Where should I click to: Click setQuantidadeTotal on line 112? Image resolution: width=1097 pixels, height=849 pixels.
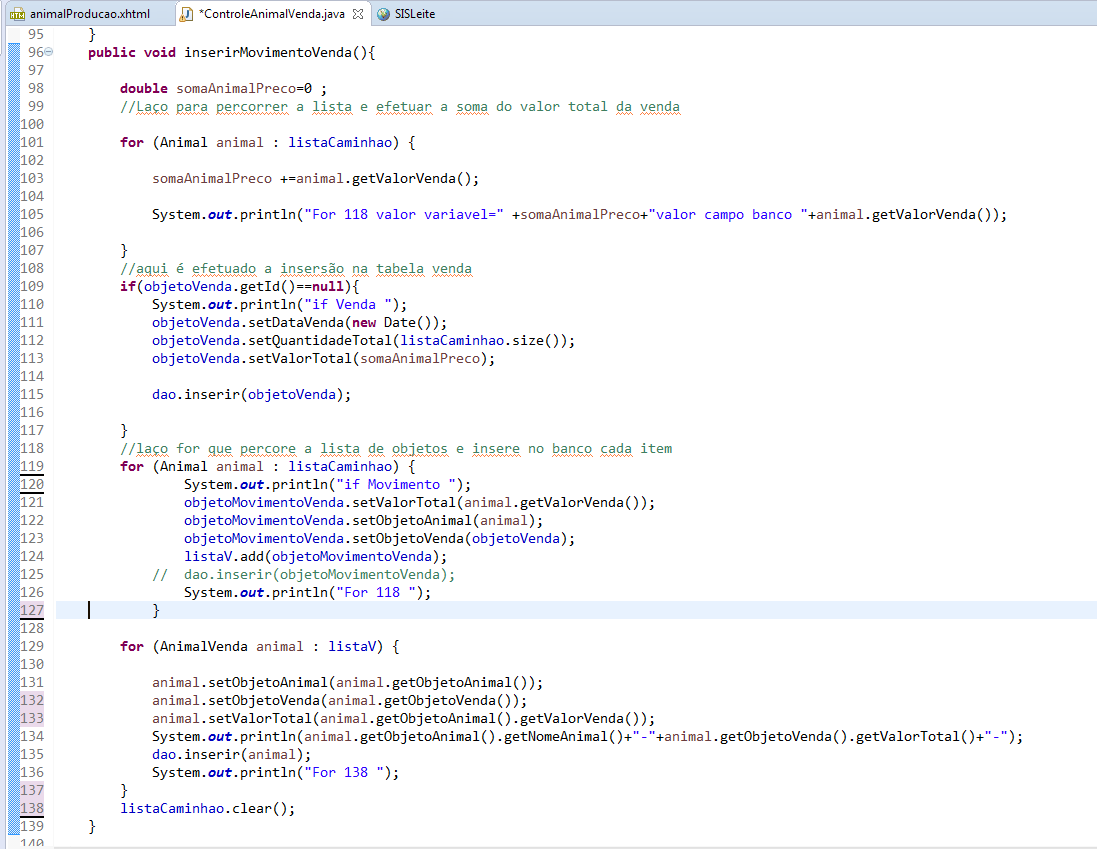point(320,341)
